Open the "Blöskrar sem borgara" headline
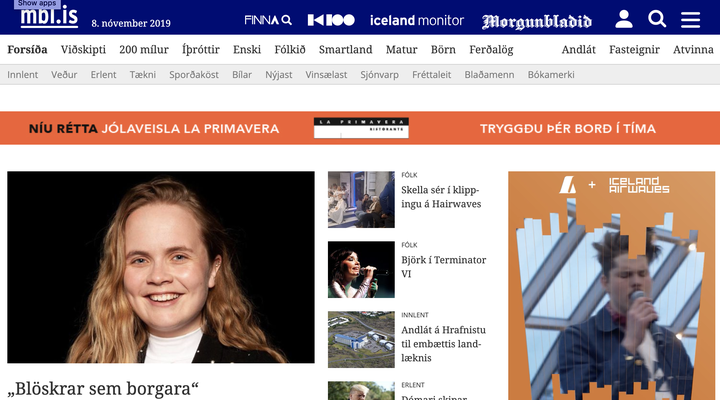 tap(103, 389)
